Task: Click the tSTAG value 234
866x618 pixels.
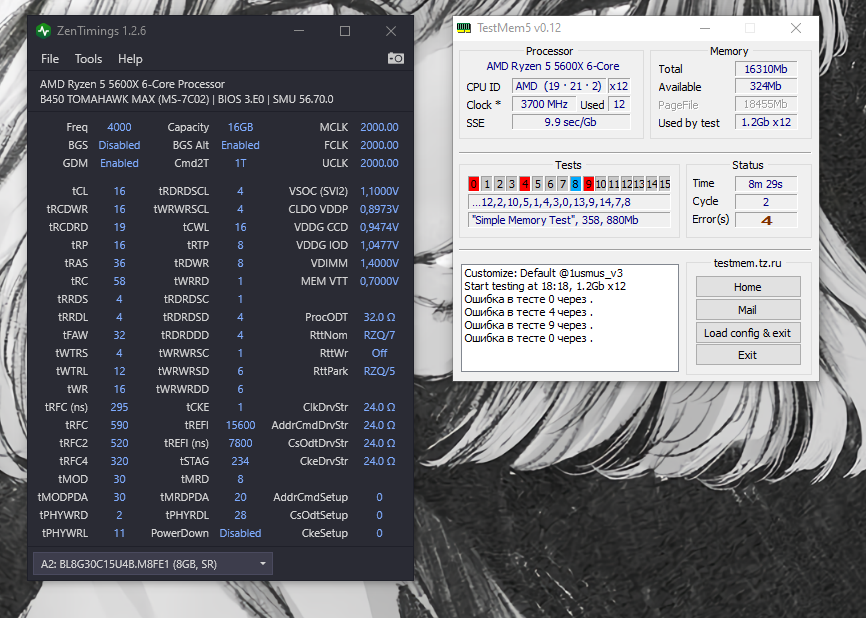Action: pyautogui.click(x=240, y=461)
